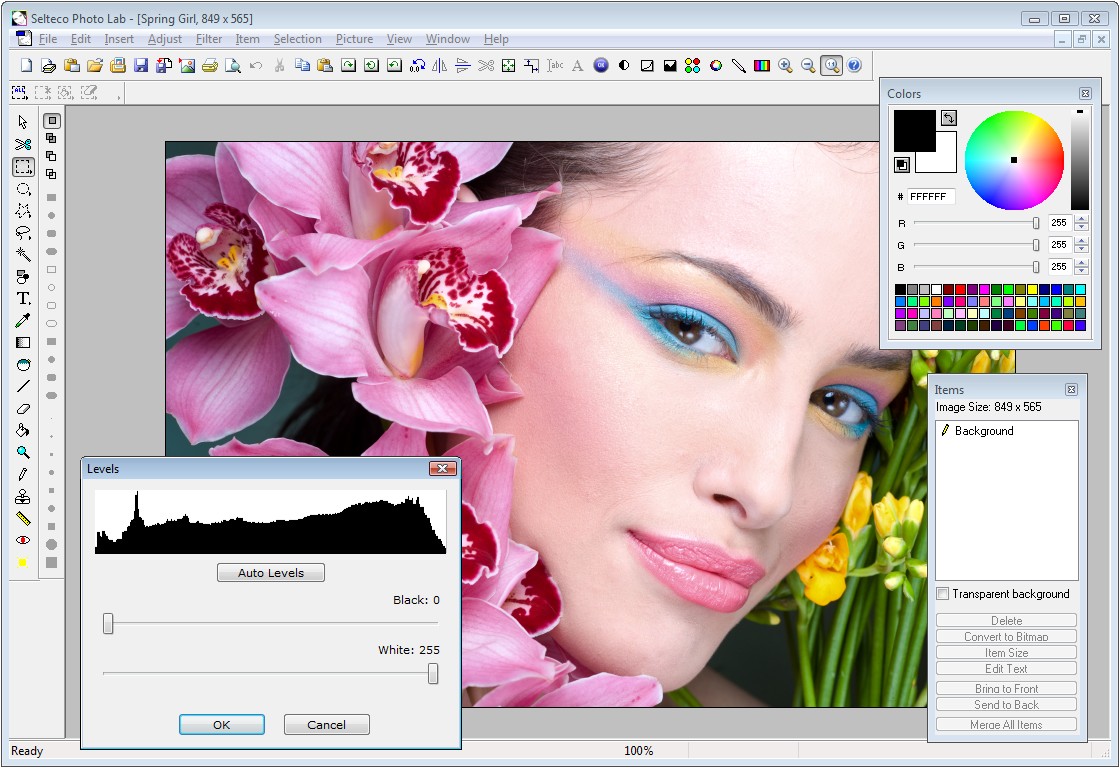Select the Magic Wand tool
Image resolution: width=1120 pixels, height=768 pixels.
click(x=23, y=255)
